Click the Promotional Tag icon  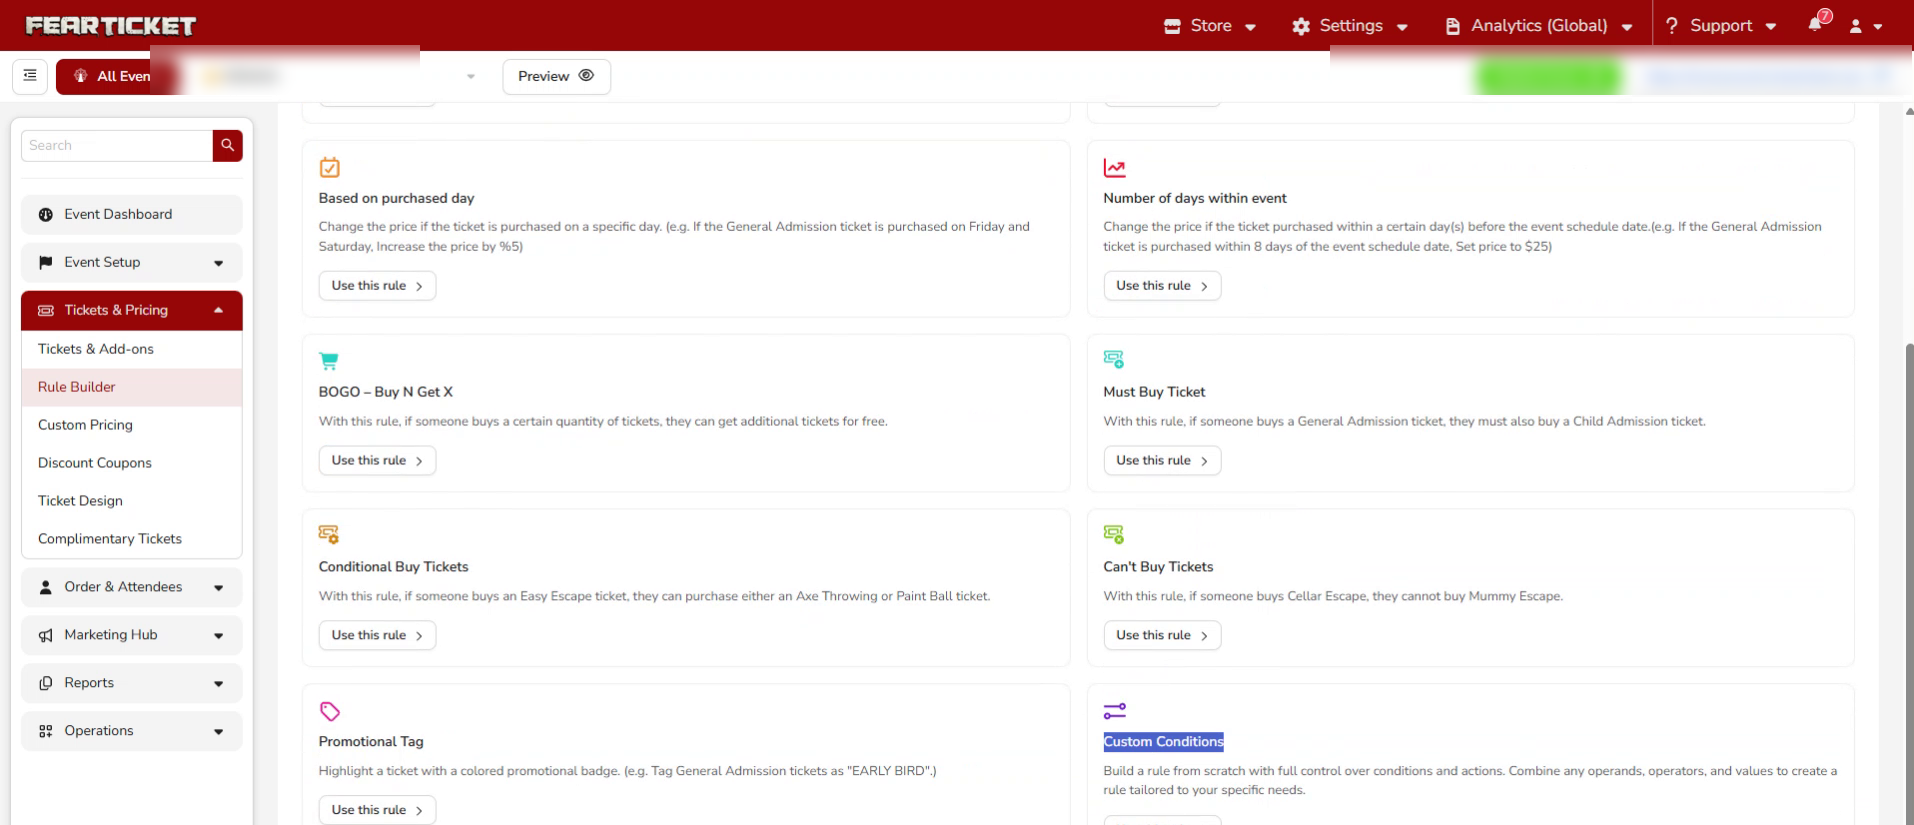coord(330,711)
